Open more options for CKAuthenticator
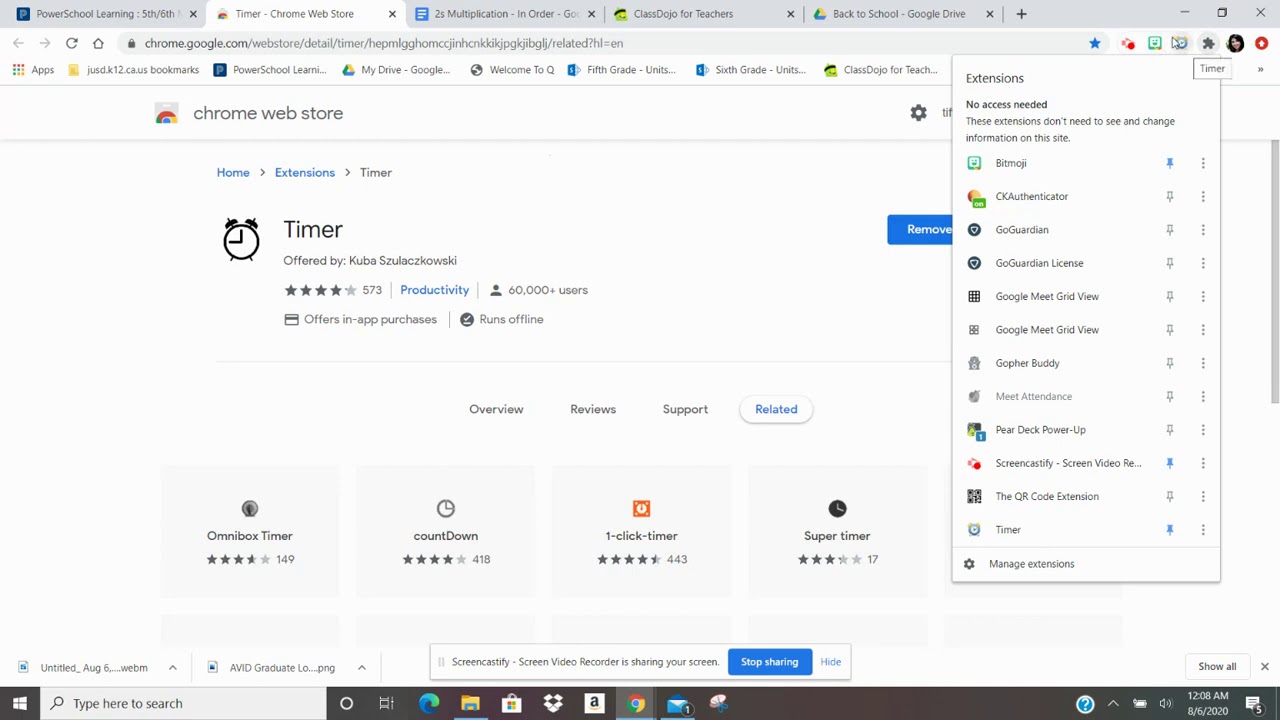The width and height of the screenshot is (1280, 720). point(1203,197)
